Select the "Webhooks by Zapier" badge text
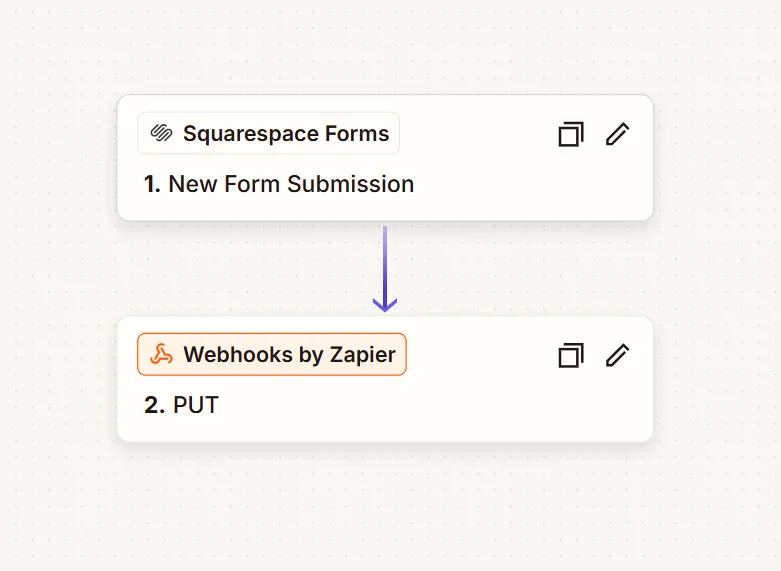Viewport: 781px width, 571px height. [289, 355]
